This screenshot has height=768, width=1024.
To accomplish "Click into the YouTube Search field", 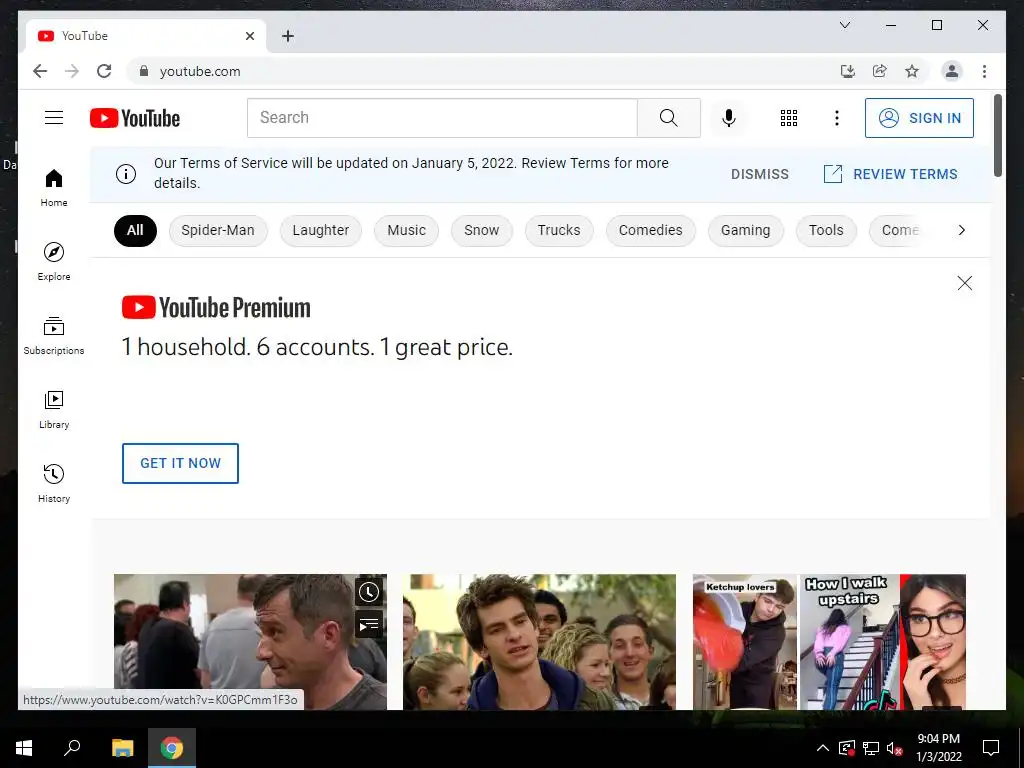I will (x=442, y=118).
